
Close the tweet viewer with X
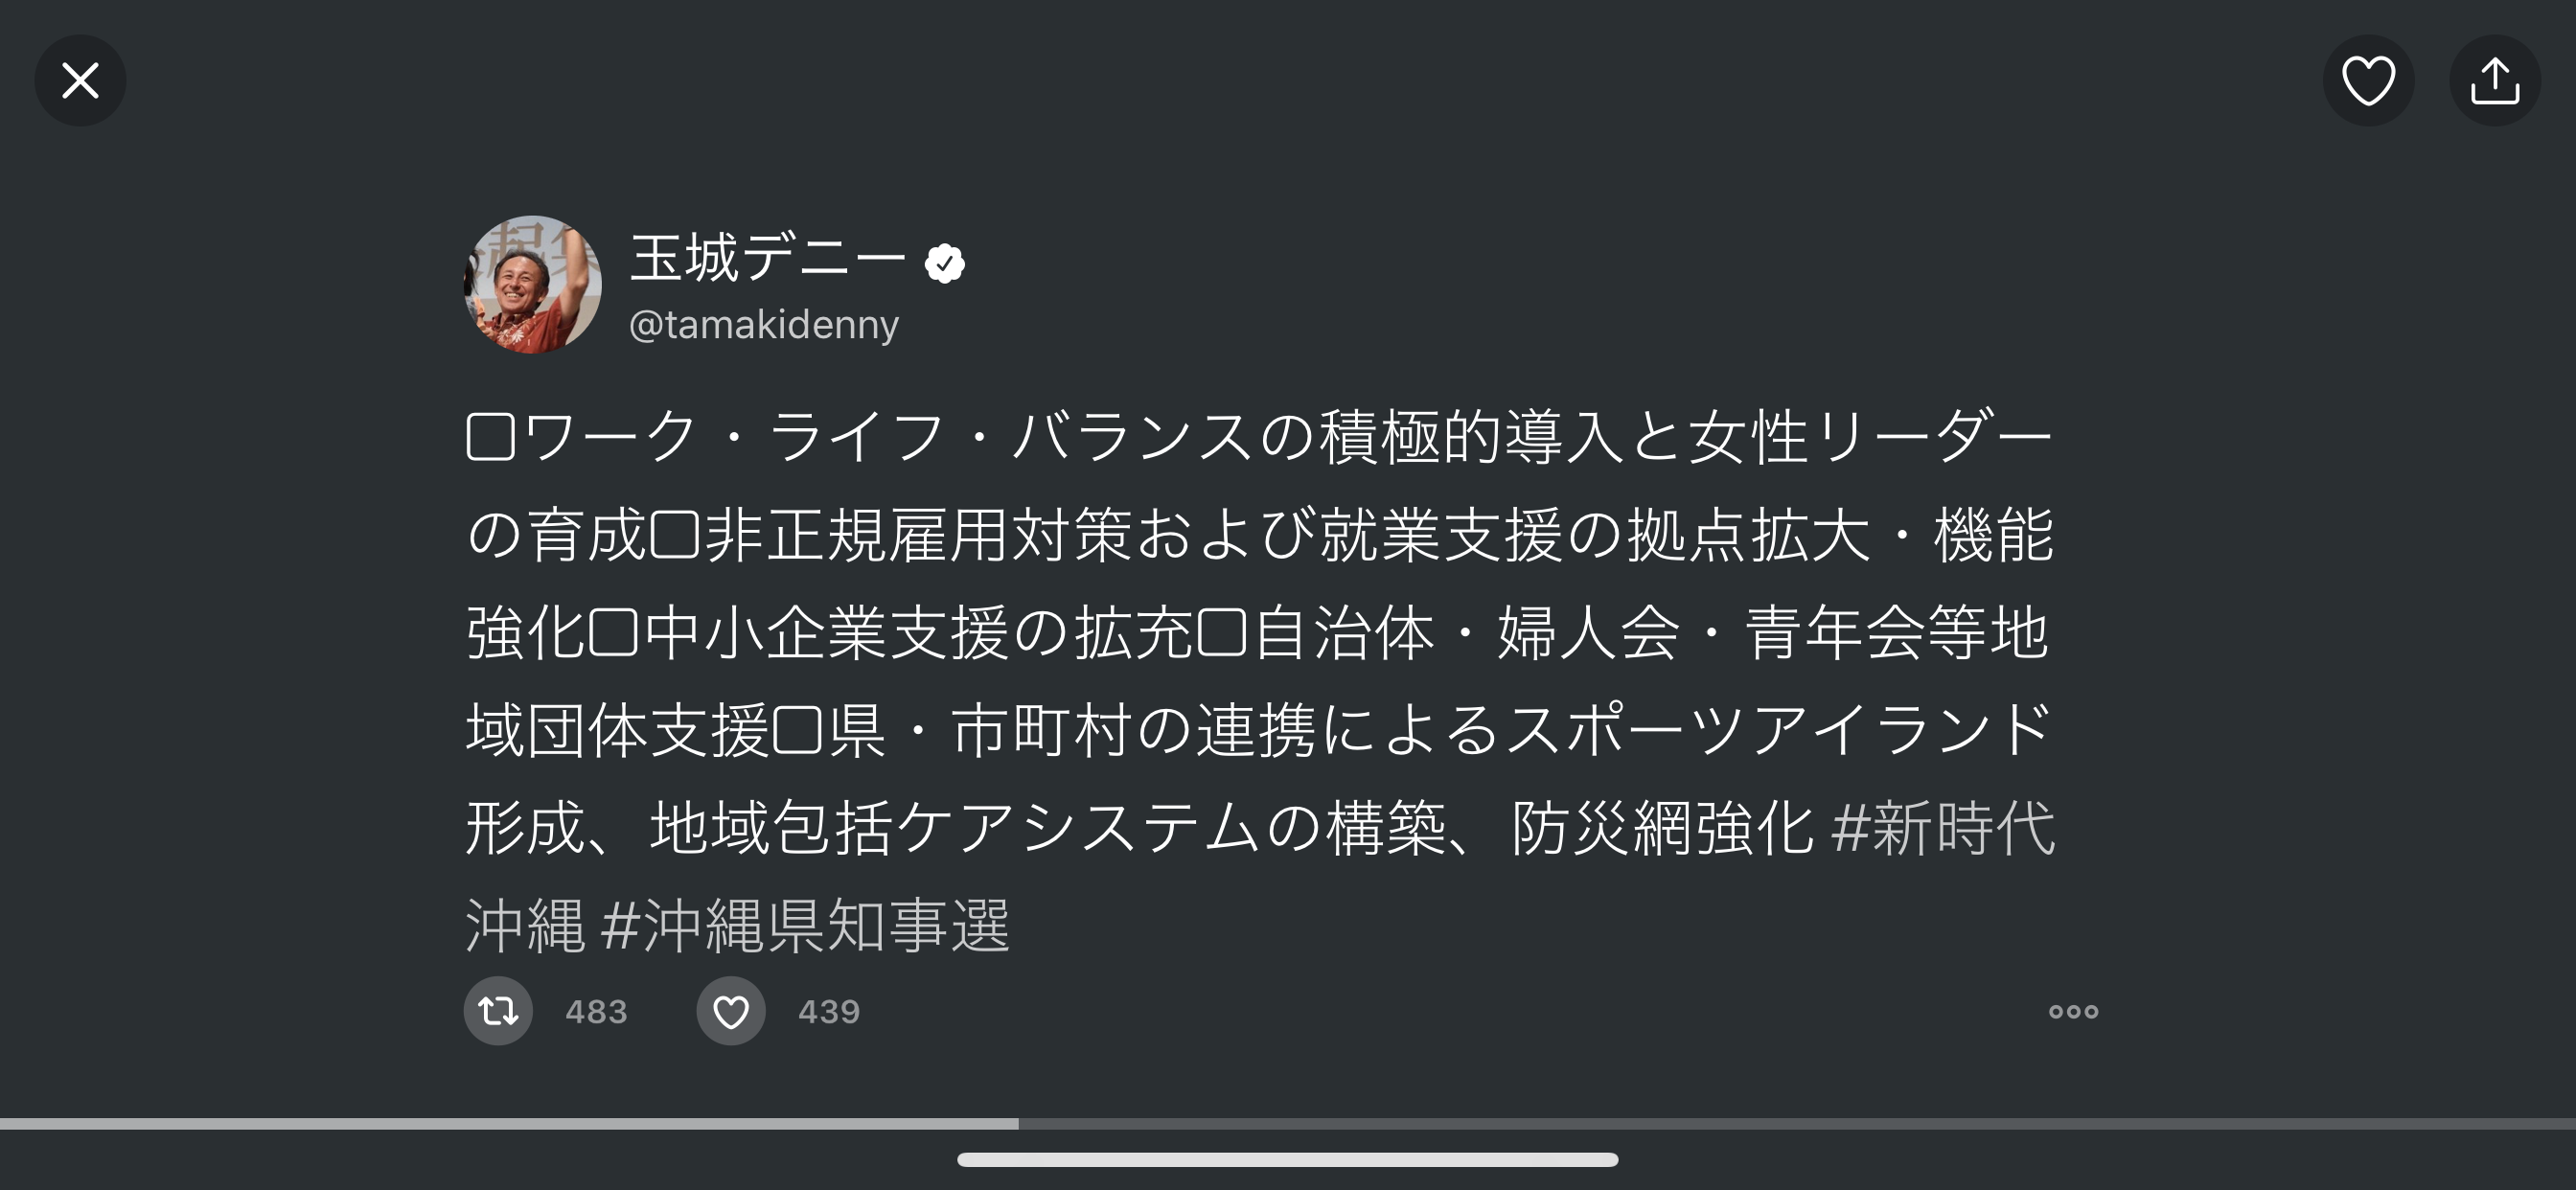(80, 80)
